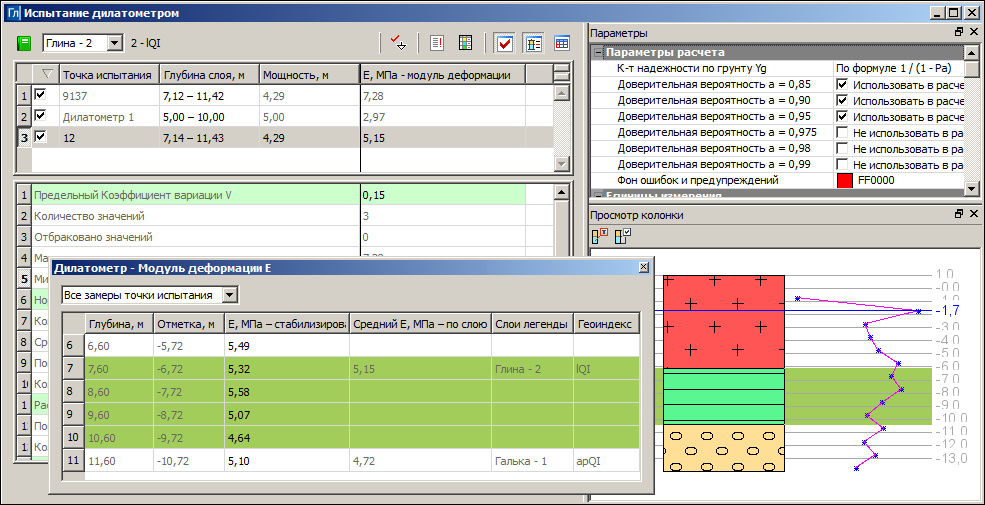Click the tan gravel layer in the column preview
The image size is (985, 505).
point(724,448)
